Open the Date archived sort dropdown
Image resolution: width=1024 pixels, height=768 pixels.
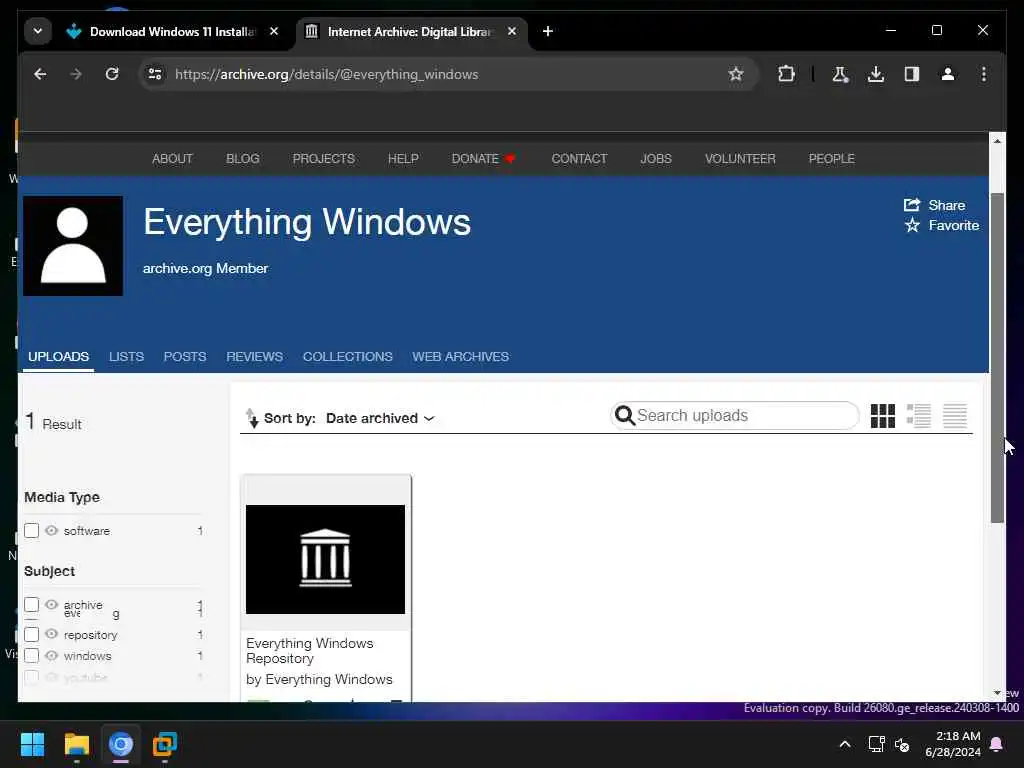(380, 418)
